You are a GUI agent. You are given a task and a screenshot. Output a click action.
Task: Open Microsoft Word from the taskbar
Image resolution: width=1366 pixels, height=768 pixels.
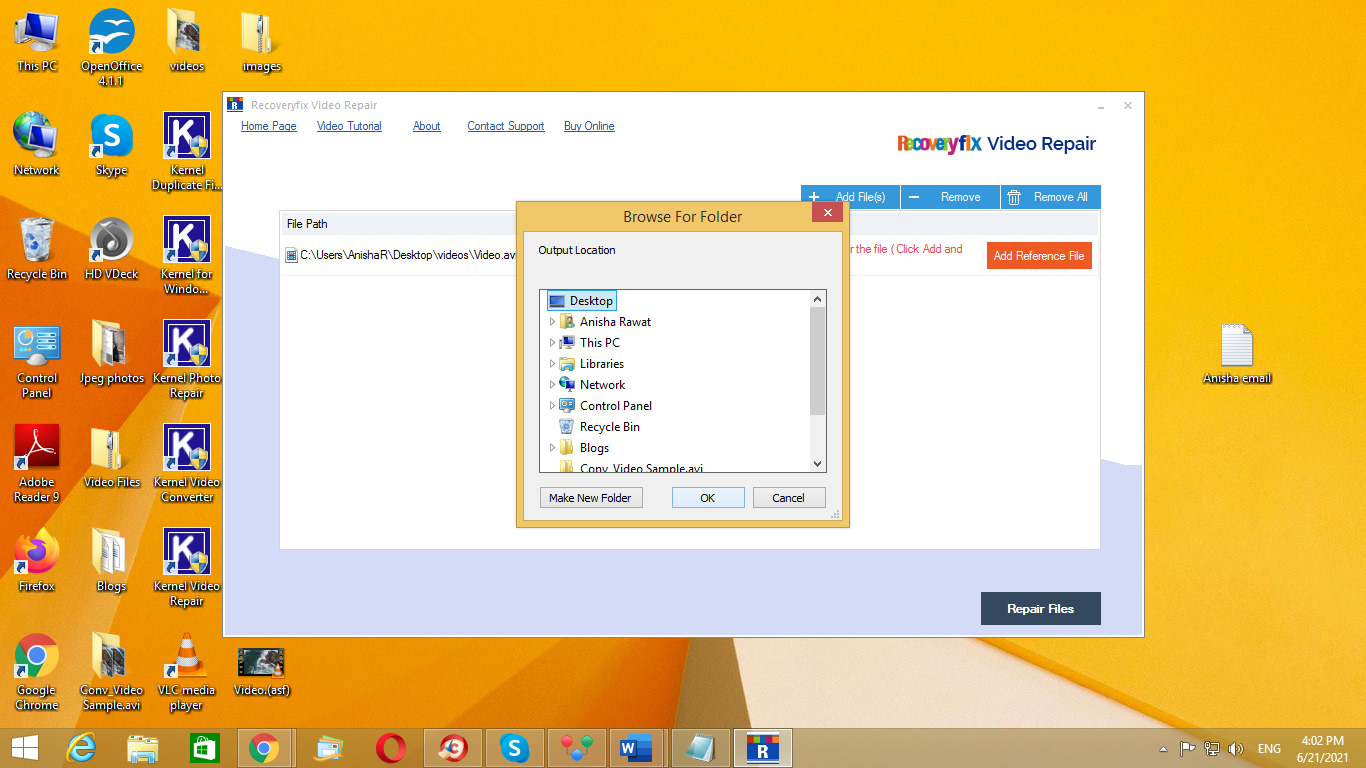[x=635, y=748]
